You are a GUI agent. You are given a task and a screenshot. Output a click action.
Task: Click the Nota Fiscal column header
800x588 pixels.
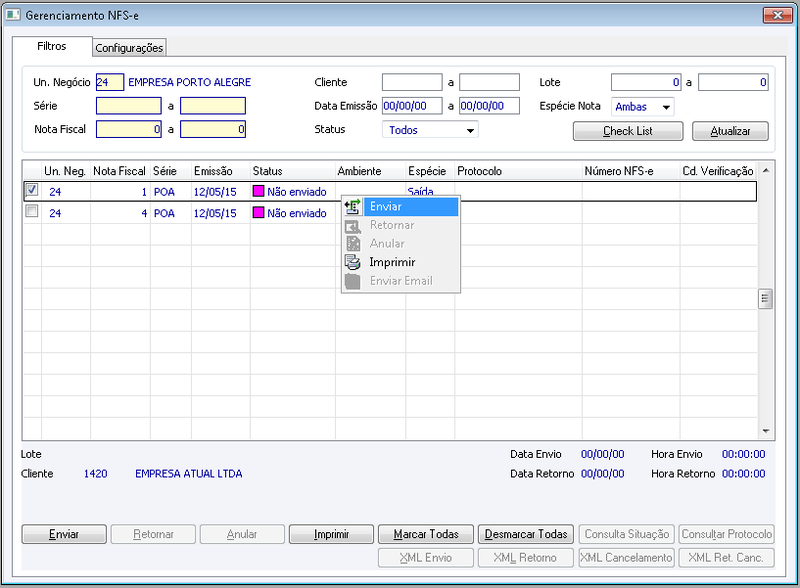click(x=120, y=171)
